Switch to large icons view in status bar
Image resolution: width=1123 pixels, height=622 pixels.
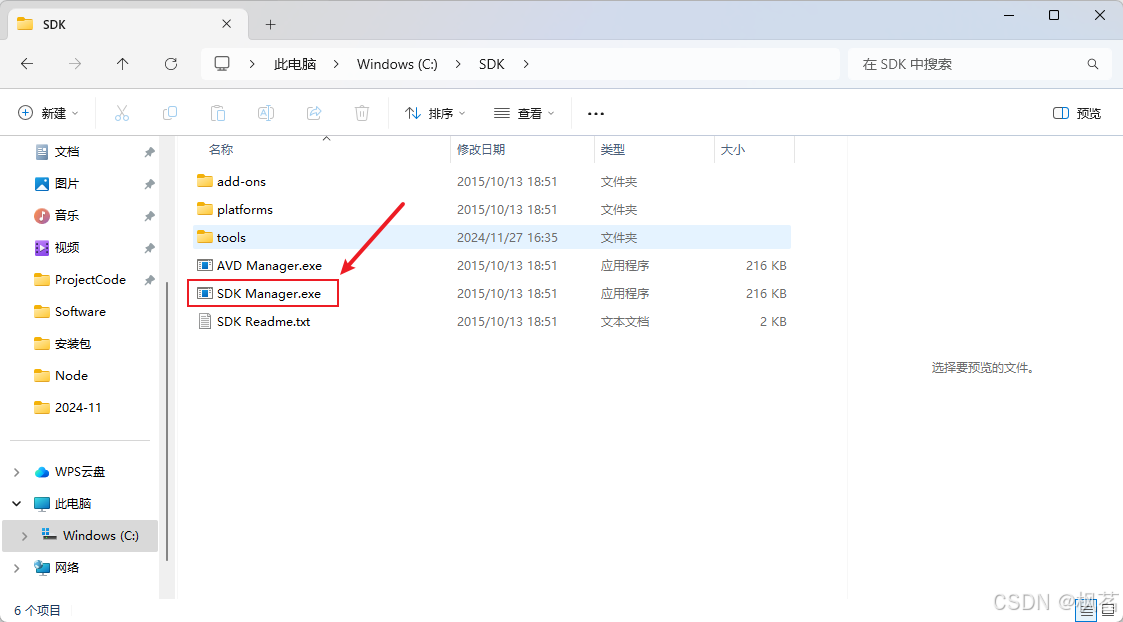1107,611
